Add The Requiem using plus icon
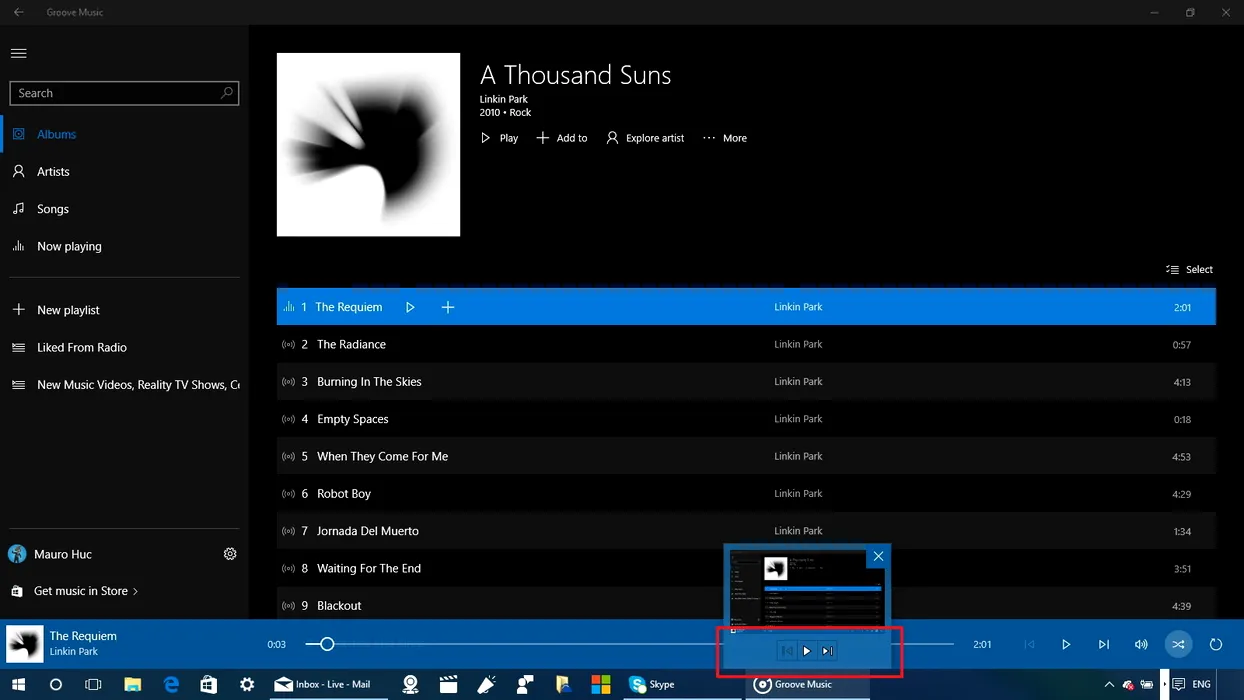Viewport: 1244px width, 700px height. tap(448, 307)
